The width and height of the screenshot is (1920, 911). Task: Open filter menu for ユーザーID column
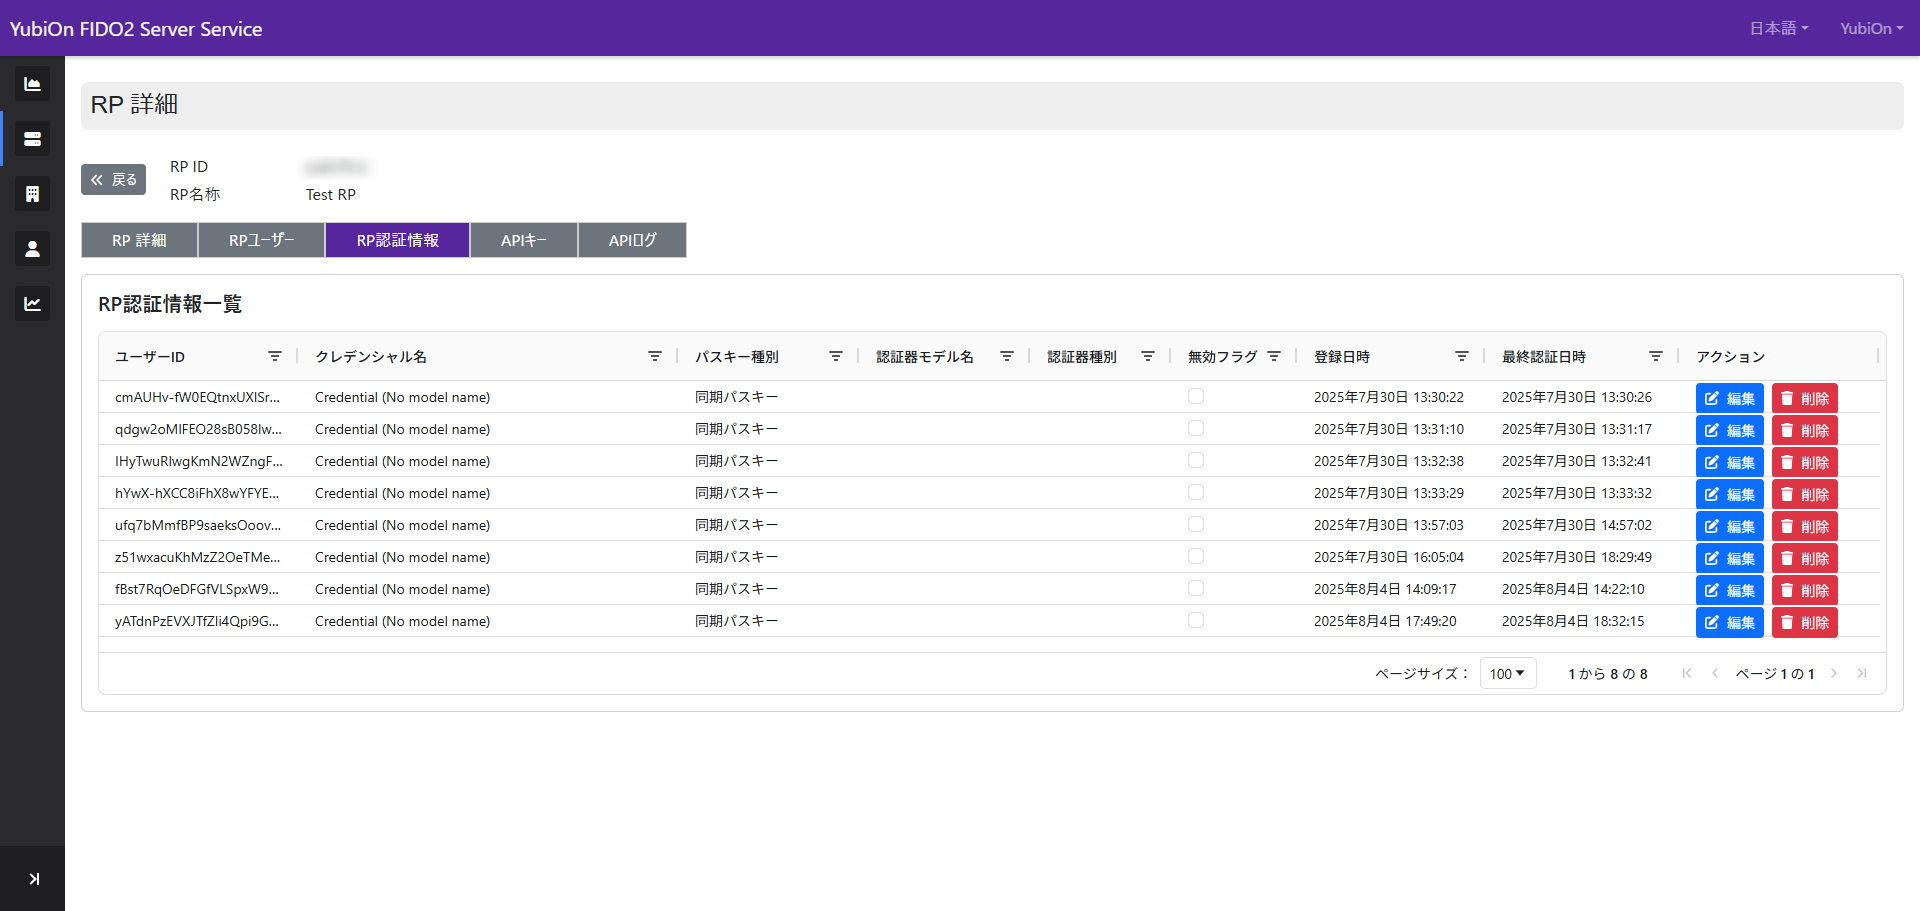[x=275, y=357]
